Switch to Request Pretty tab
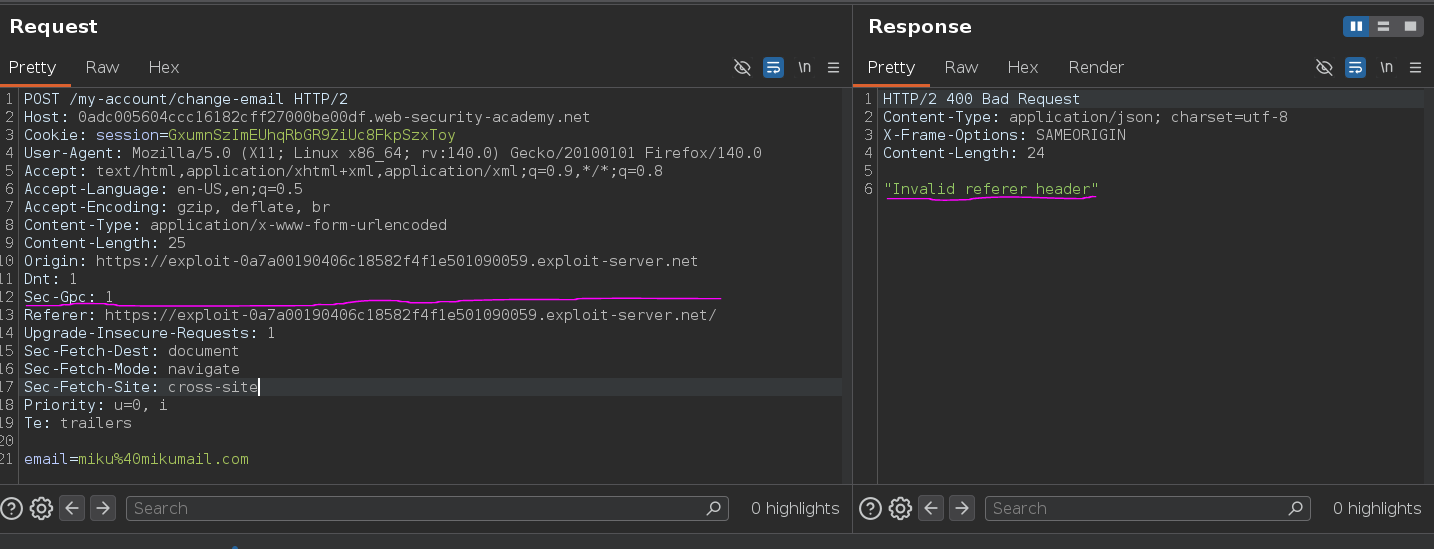This screenshot has width=1434, height=549. point(32,67)
